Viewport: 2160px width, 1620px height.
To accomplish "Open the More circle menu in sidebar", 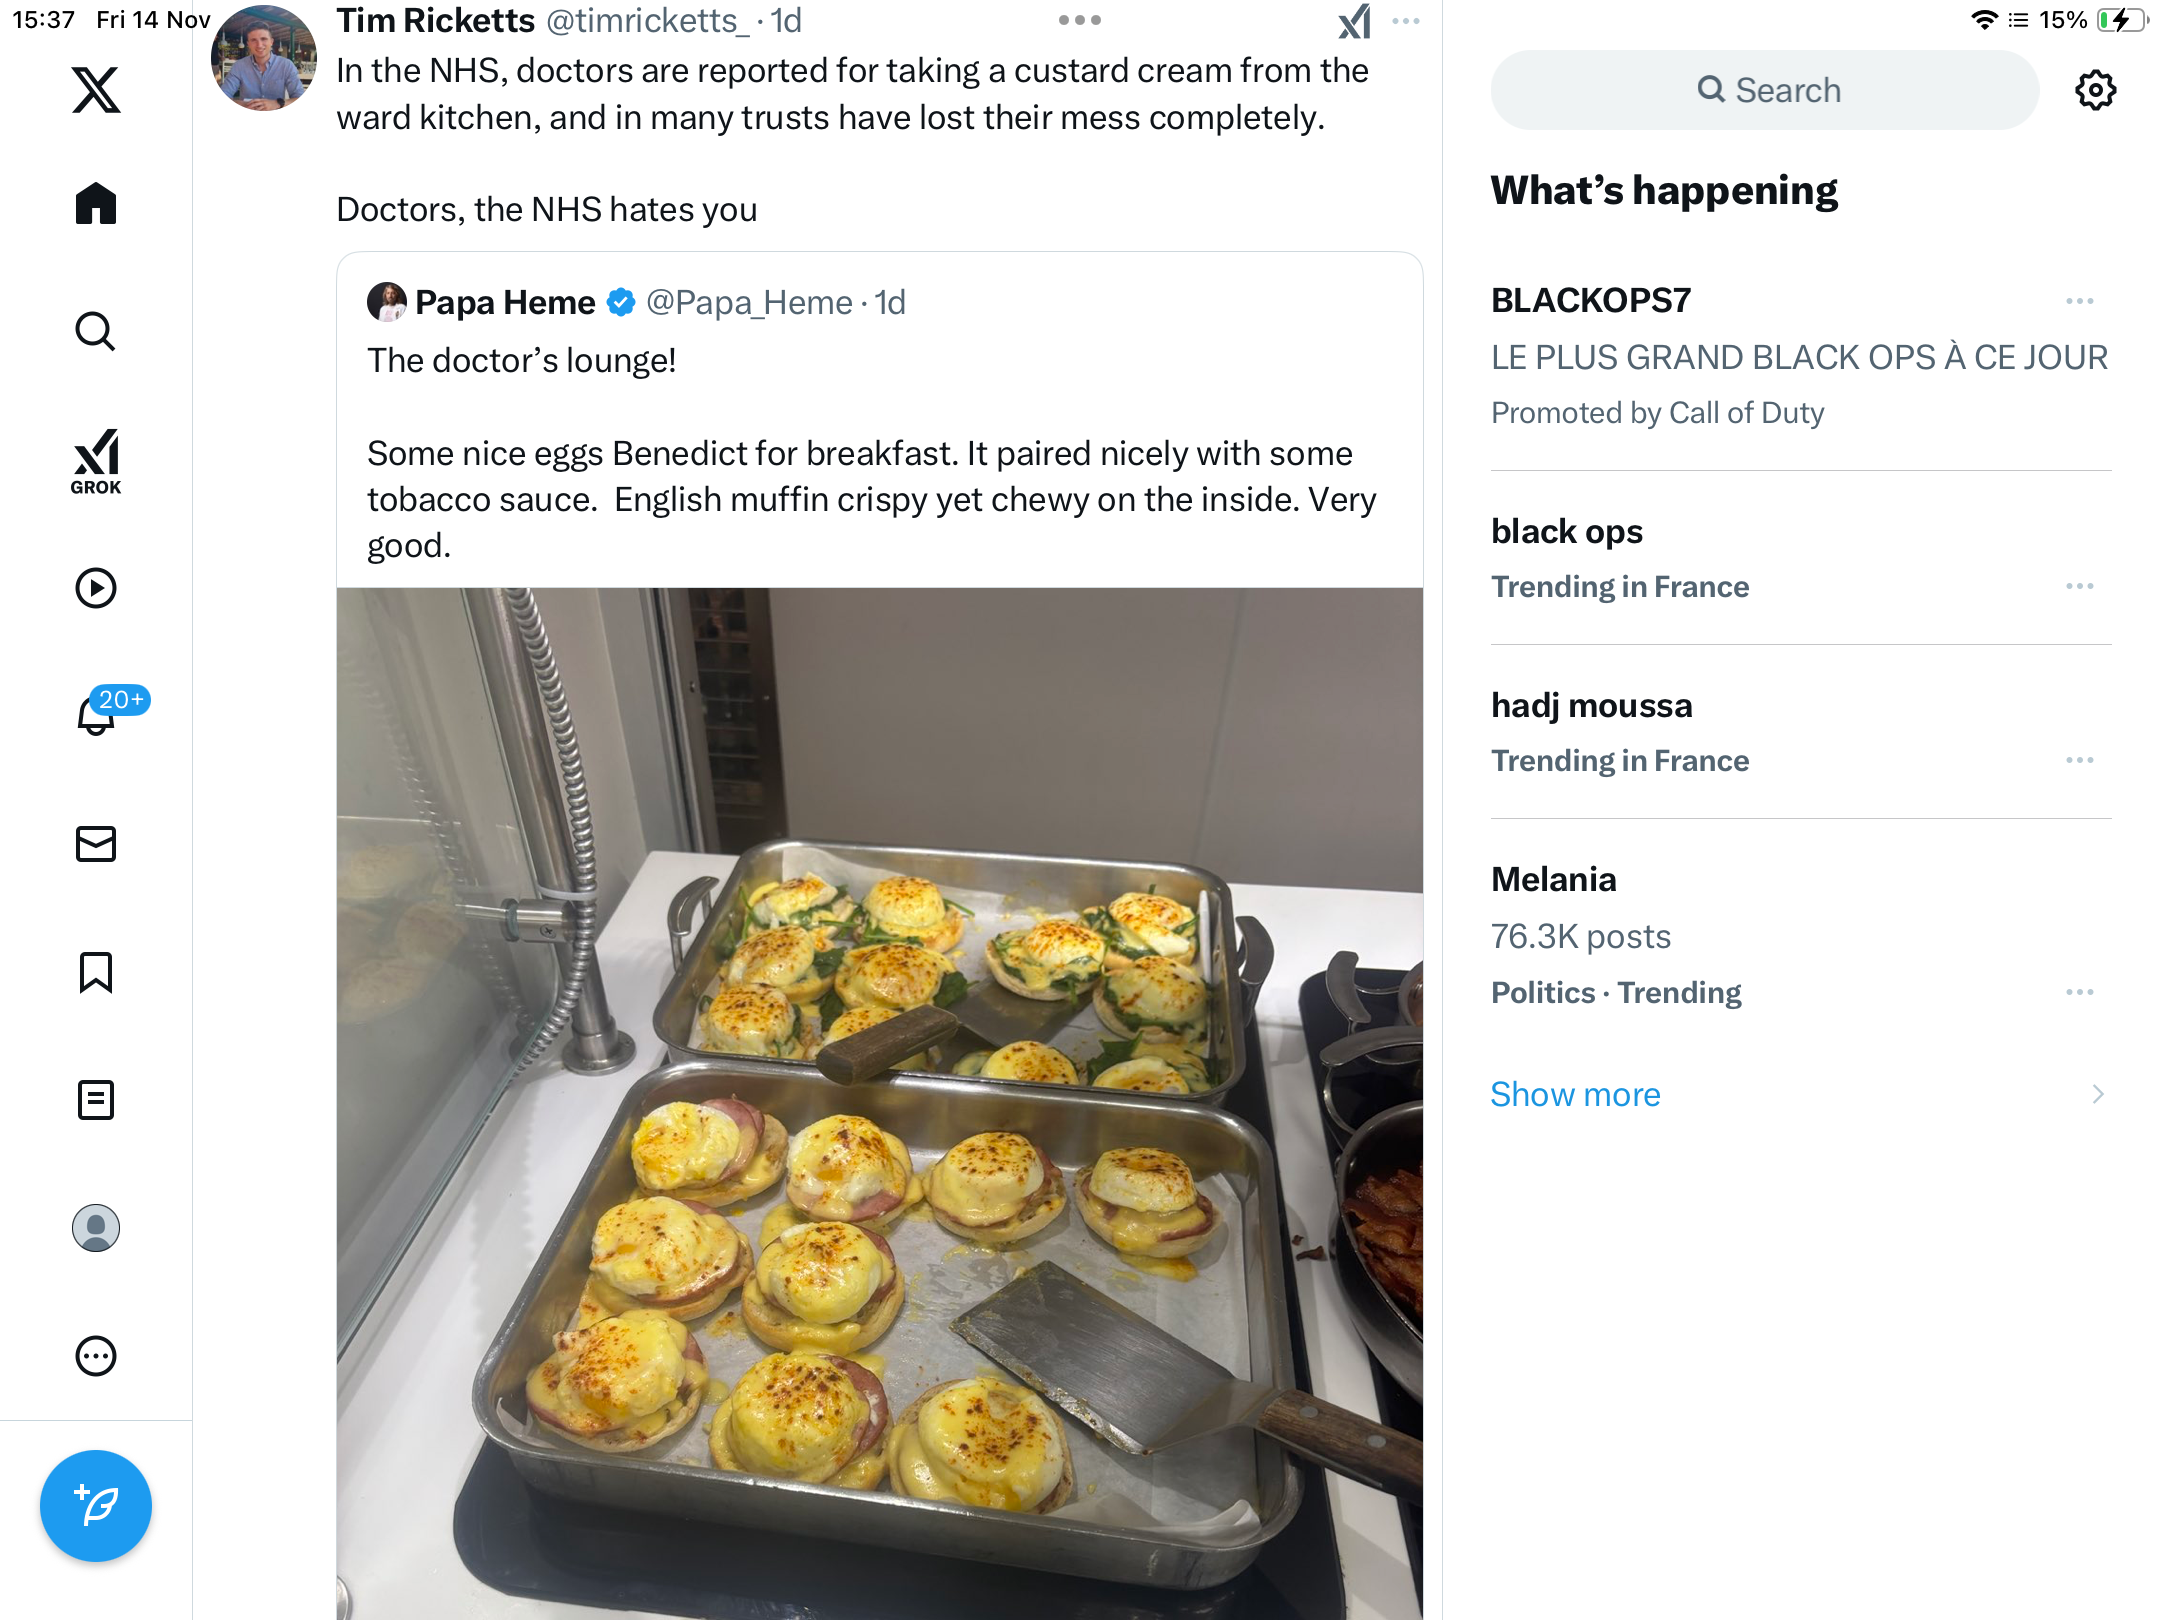I will tap(96, 1356).
